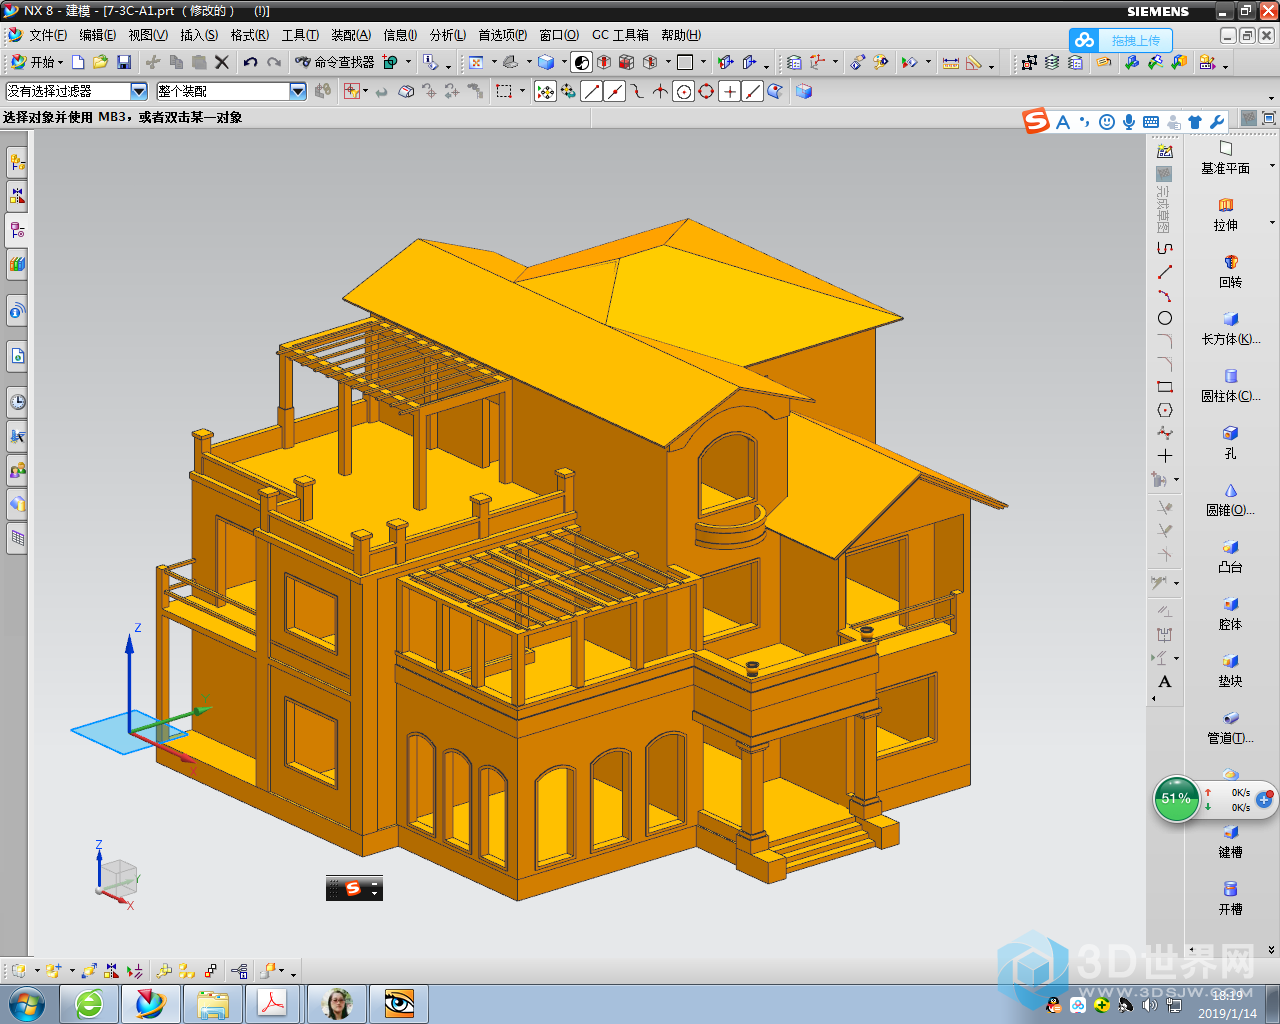Open the GC 工具箱 menu
Viewport: 1280px width, 1024px height.
click(x=620, y=35)
